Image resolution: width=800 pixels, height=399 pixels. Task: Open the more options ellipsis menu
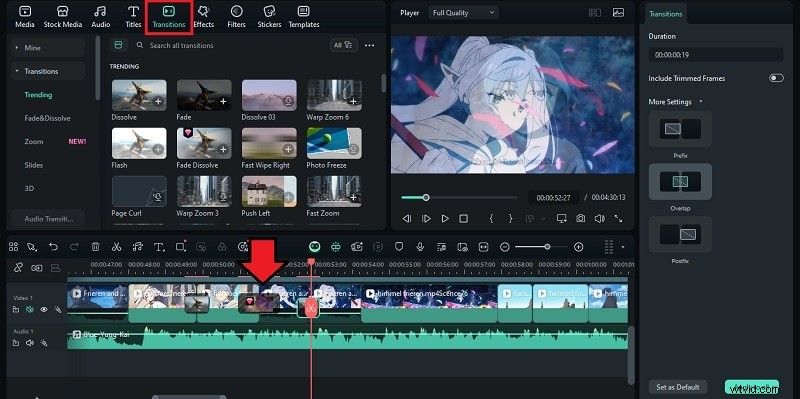(369, 45)
